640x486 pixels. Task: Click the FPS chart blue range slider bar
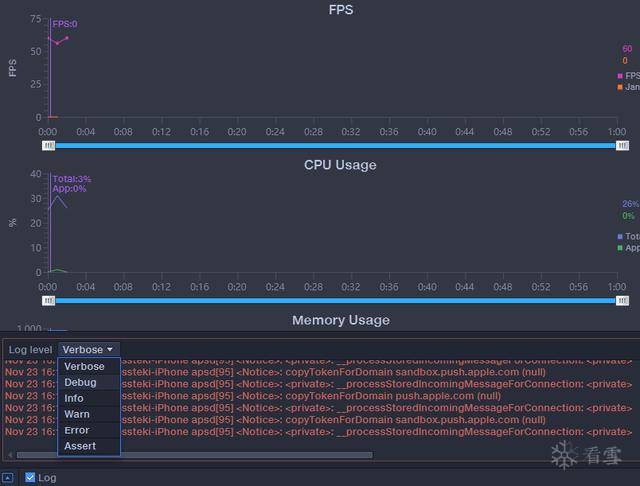(x=335, y=145)
